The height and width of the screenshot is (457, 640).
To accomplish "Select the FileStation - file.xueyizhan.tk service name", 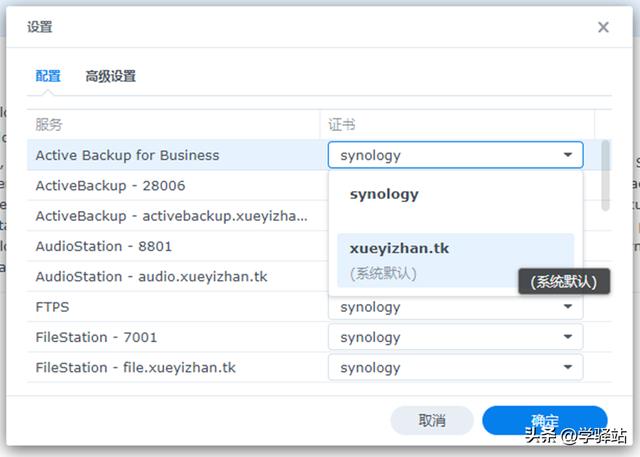I will pos(136,368).
